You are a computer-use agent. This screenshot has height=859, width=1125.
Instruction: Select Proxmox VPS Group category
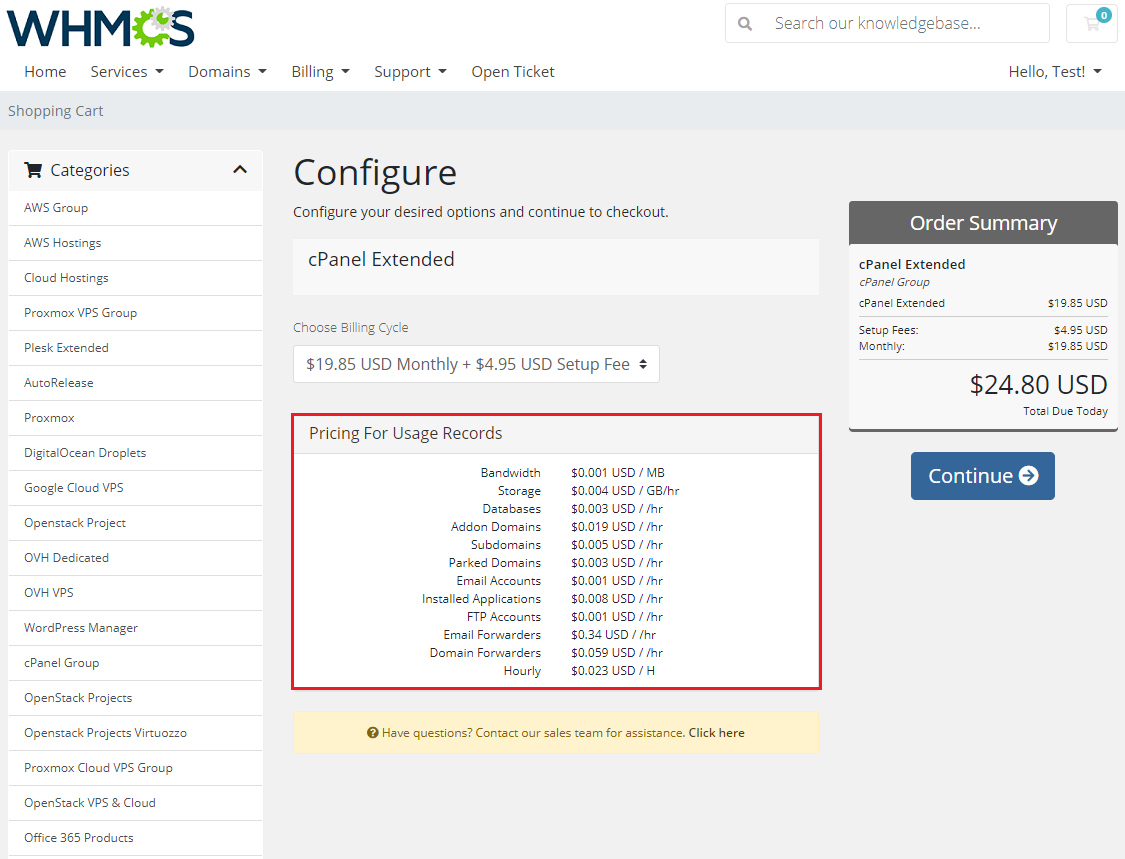point(136,313)
